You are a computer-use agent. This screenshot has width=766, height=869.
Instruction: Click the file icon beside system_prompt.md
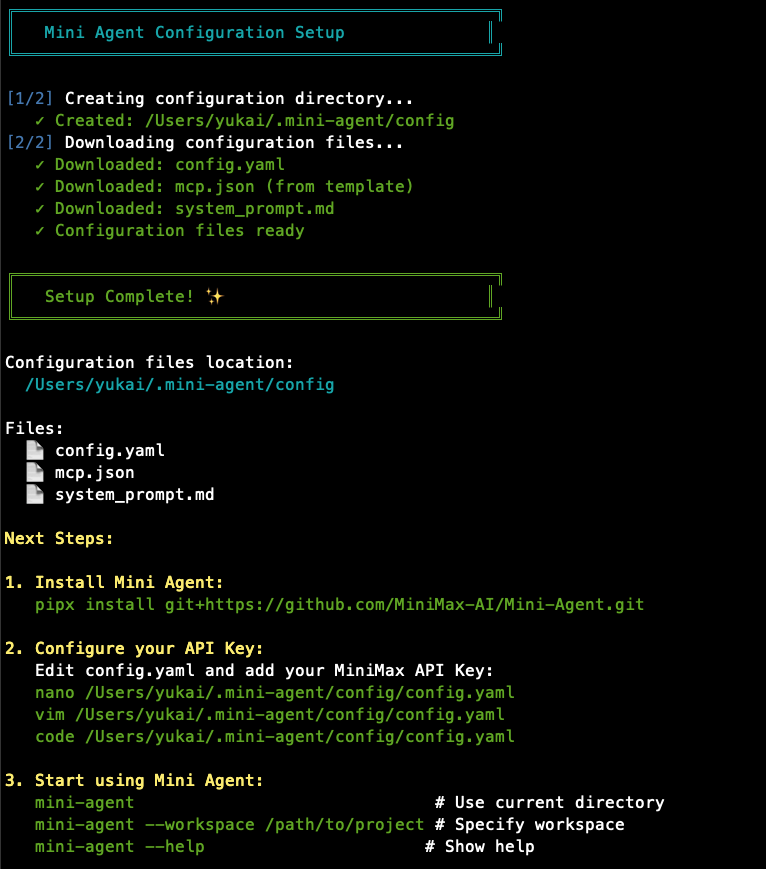35,494
